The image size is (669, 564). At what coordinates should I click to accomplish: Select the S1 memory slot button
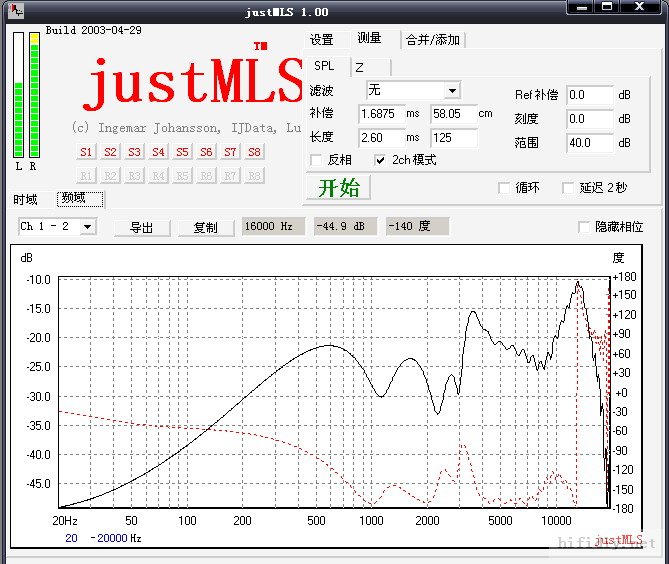pyautogui.click(x=86, y=152)
